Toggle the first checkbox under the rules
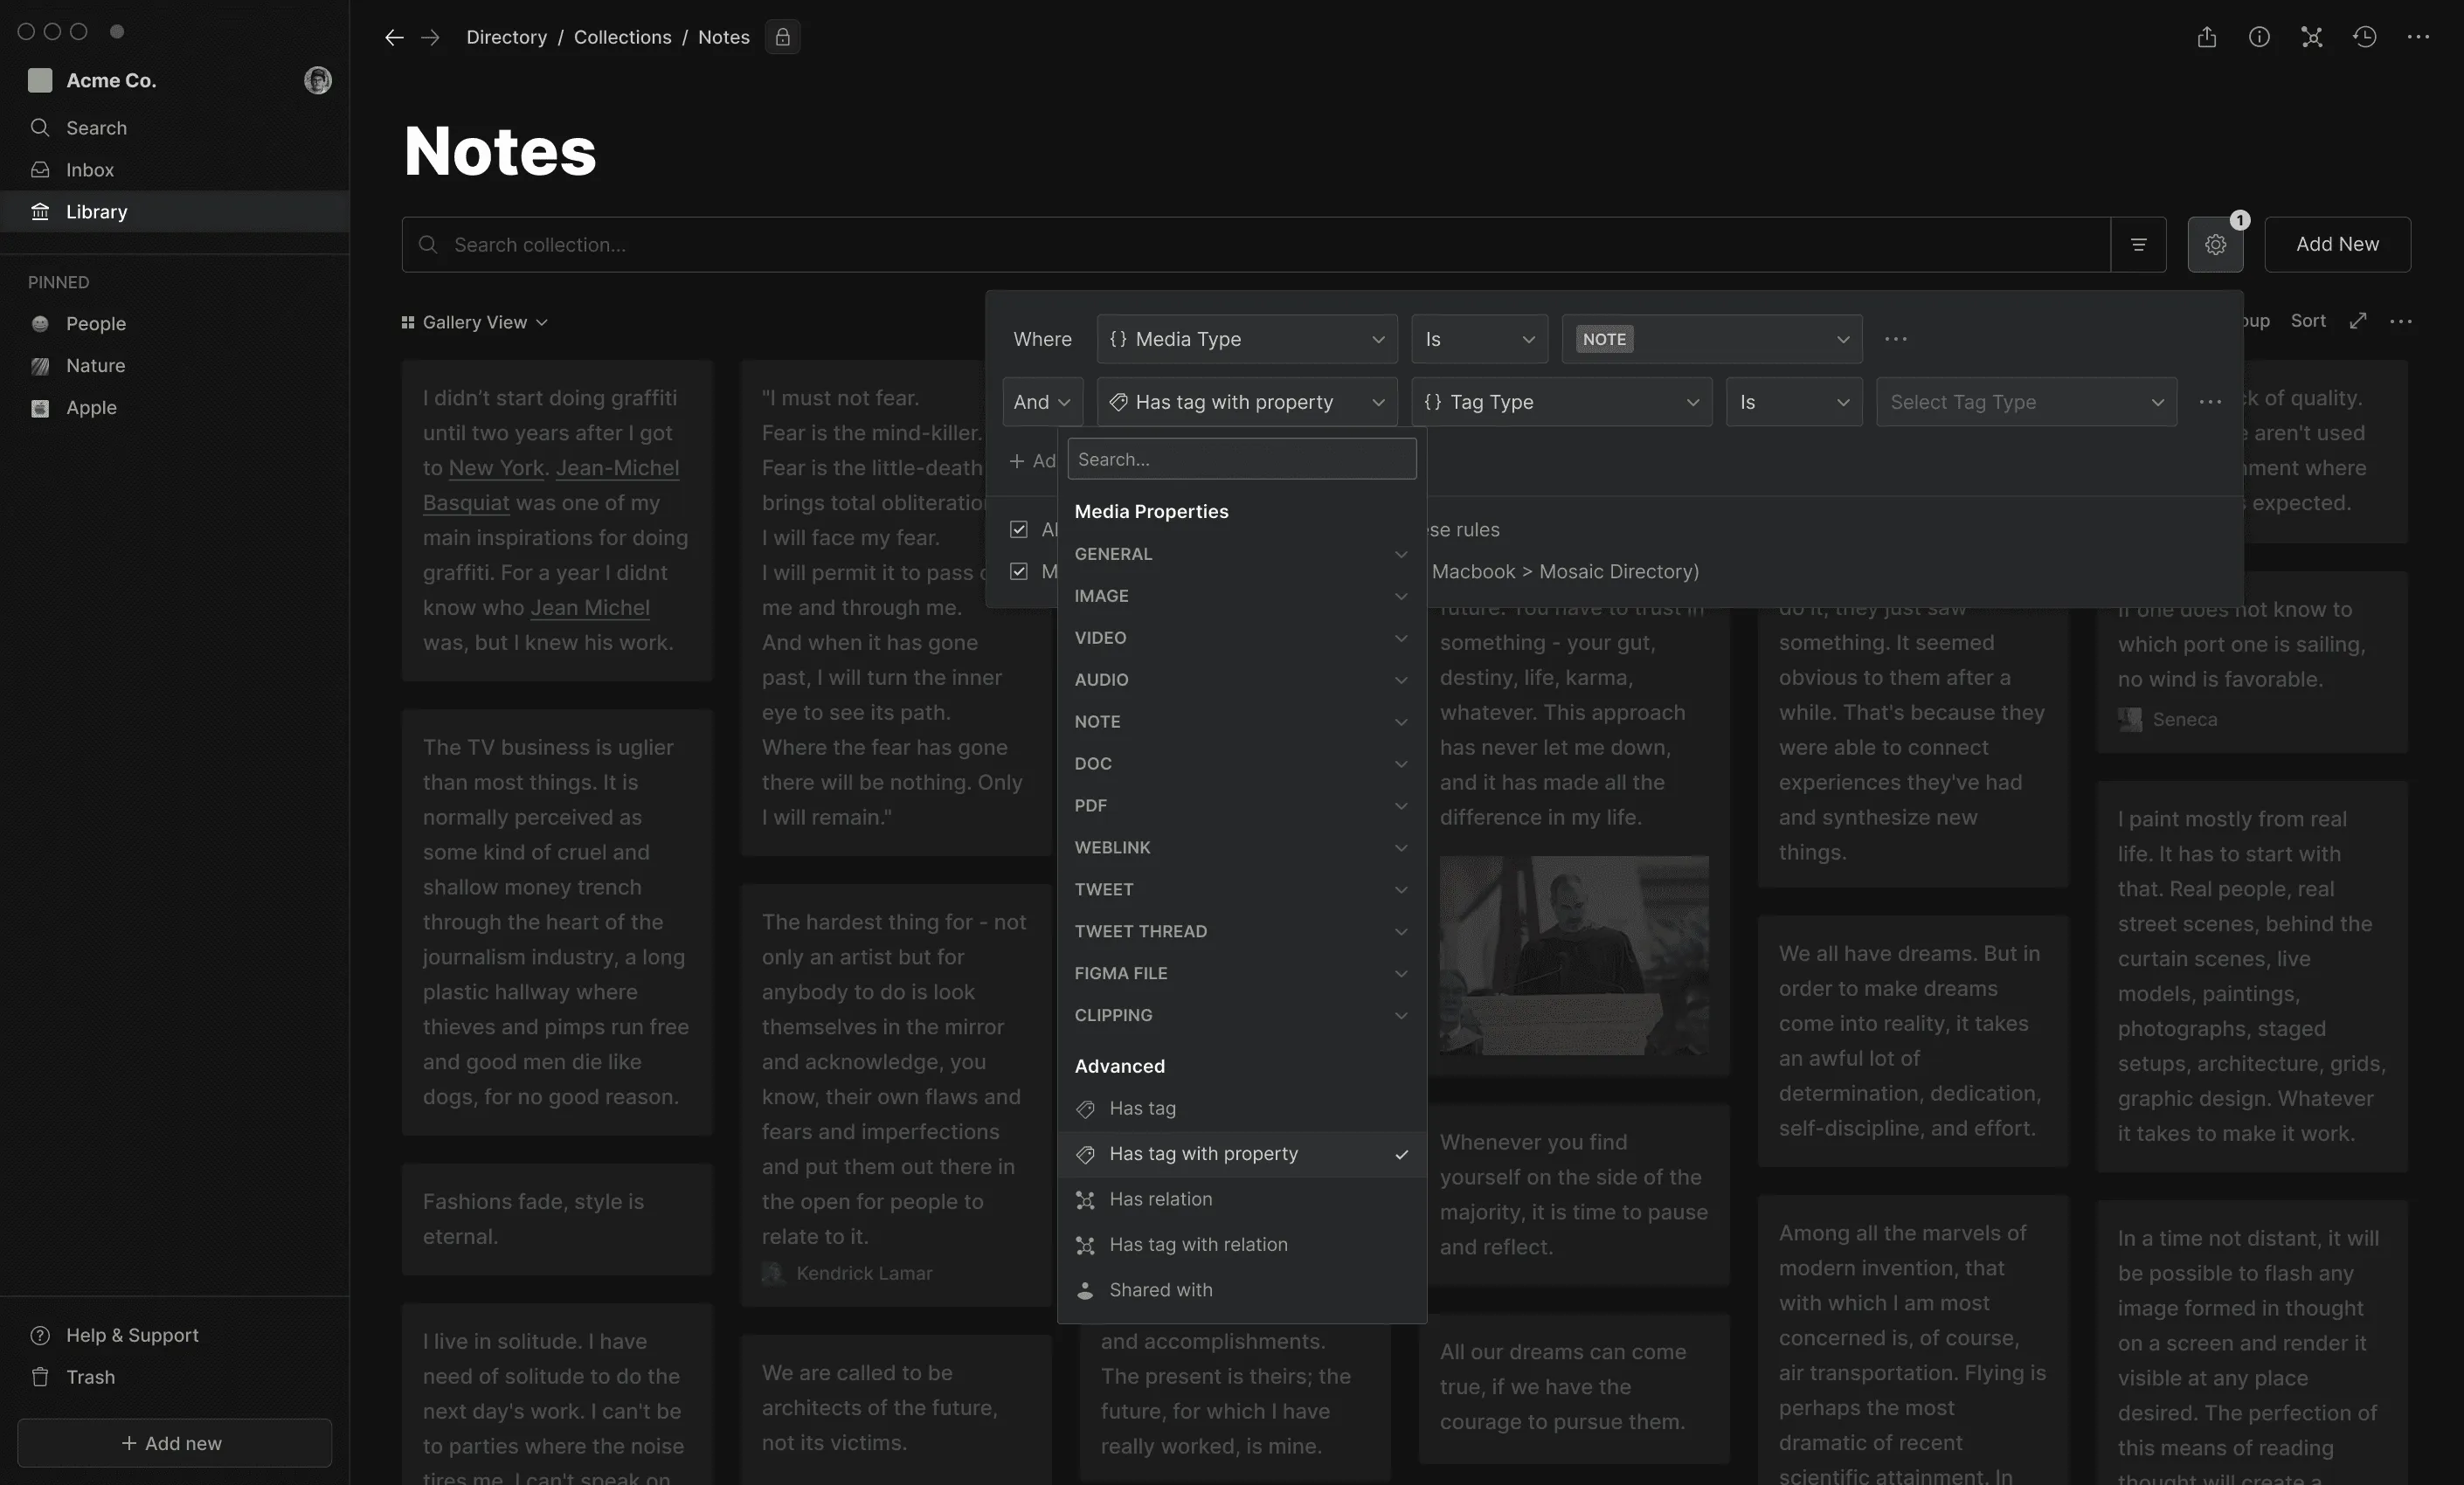The width and height of the screenshot is (2464, 1485). [1018, 530]
